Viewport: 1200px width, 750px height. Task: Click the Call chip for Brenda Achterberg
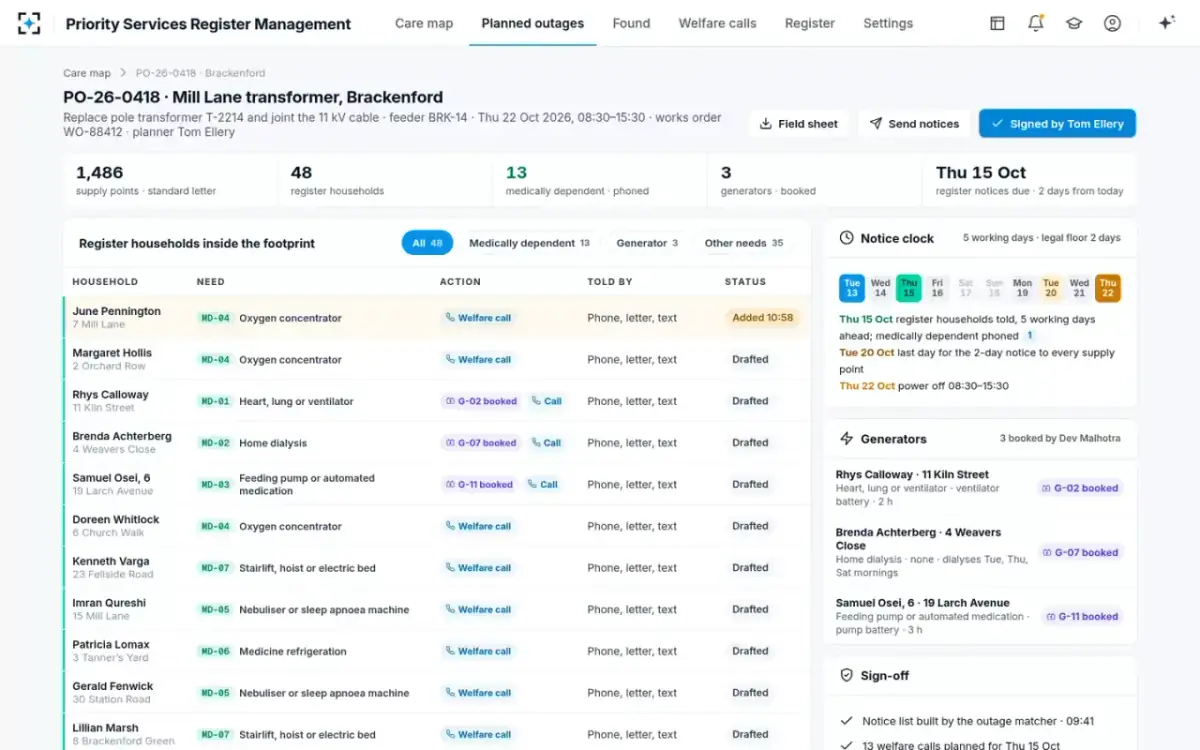pyautogui.click(x=546, y=443)
